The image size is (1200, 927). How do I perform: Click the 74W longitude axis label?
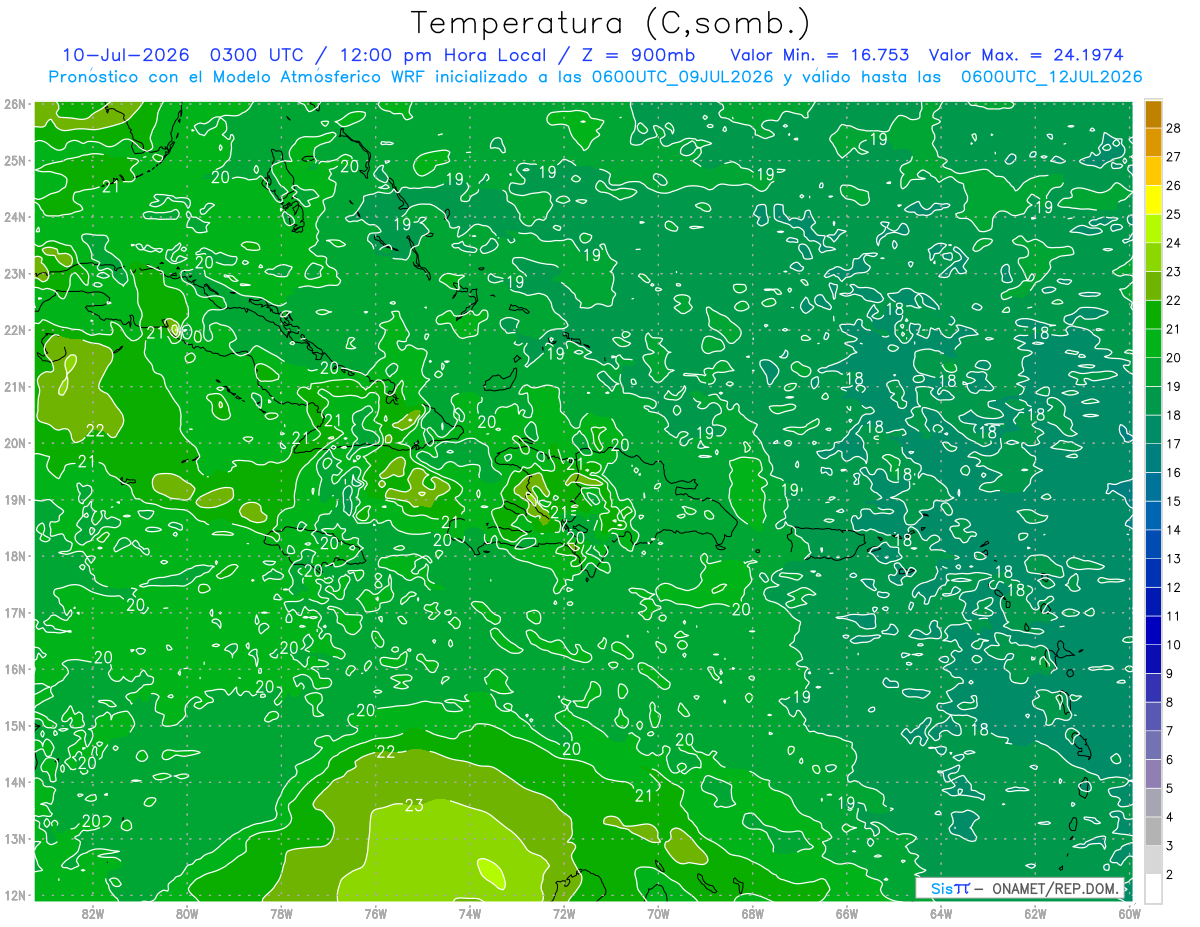[470, 913]
